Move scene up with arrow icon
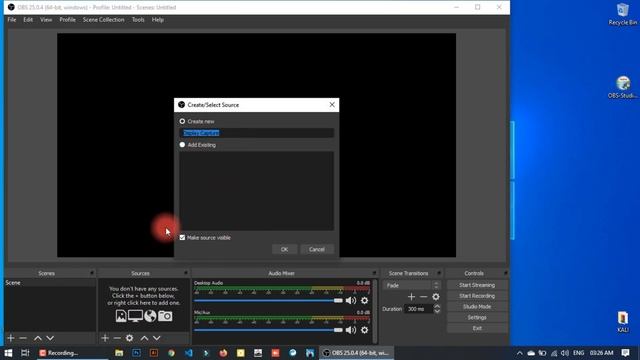The height and width of the screenshot is (360, 640). pos(38,338)
